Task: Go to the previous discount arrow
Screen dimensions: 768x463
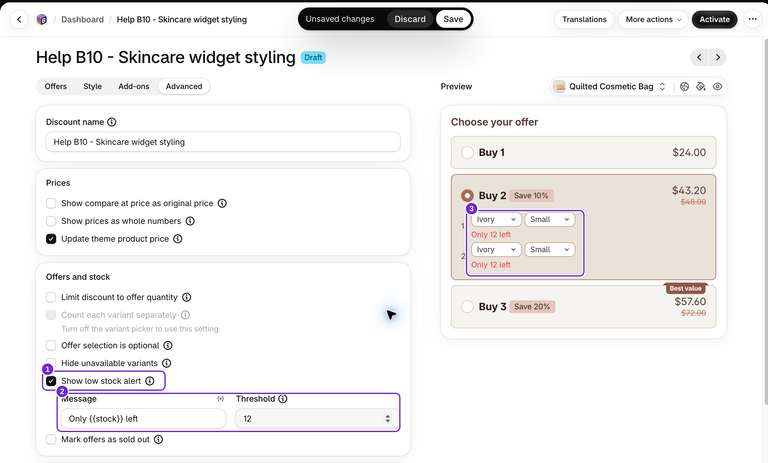Action: (x=699, y=57)
